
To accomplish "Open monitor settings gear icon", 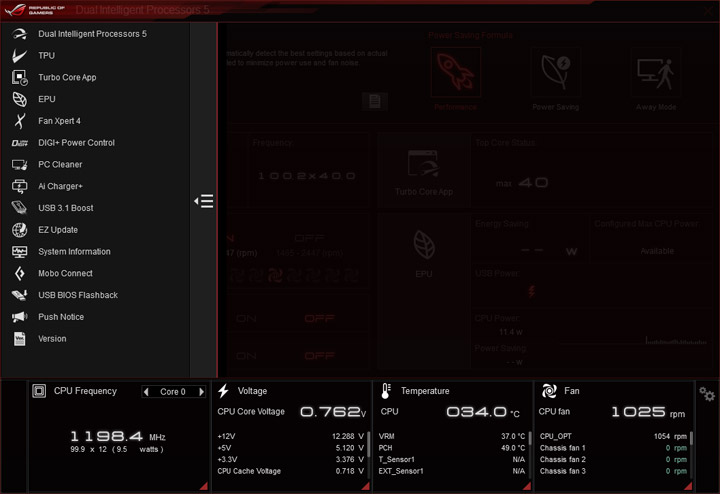I will pyautogui.click(x=707, y=394).
